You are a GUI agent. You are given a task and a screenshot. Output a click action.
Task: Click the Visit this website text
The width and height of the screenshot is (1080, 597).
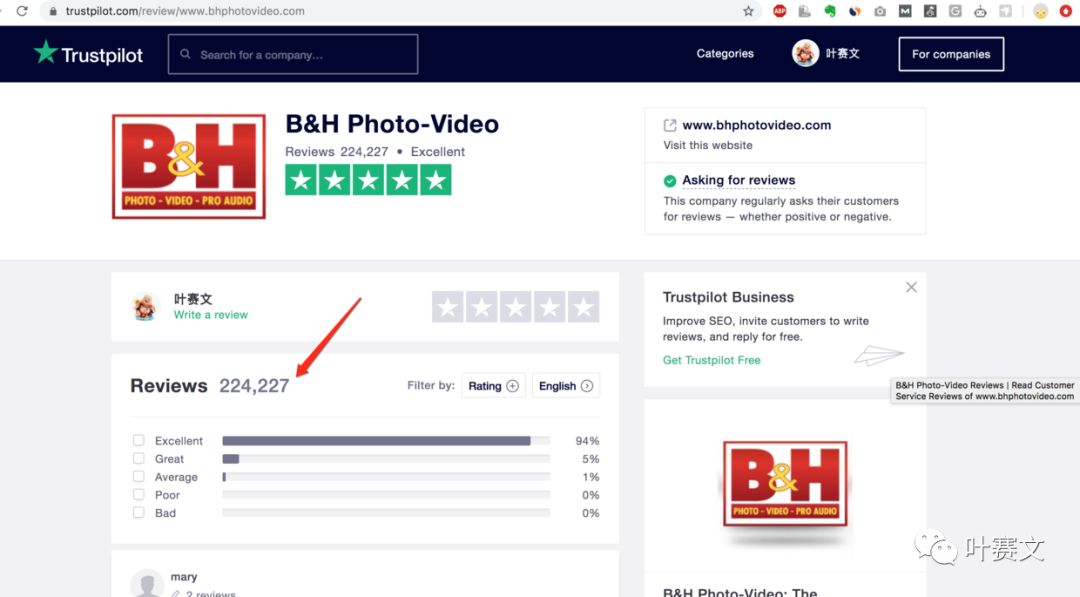pyautogui.click(x=707, y=145)
